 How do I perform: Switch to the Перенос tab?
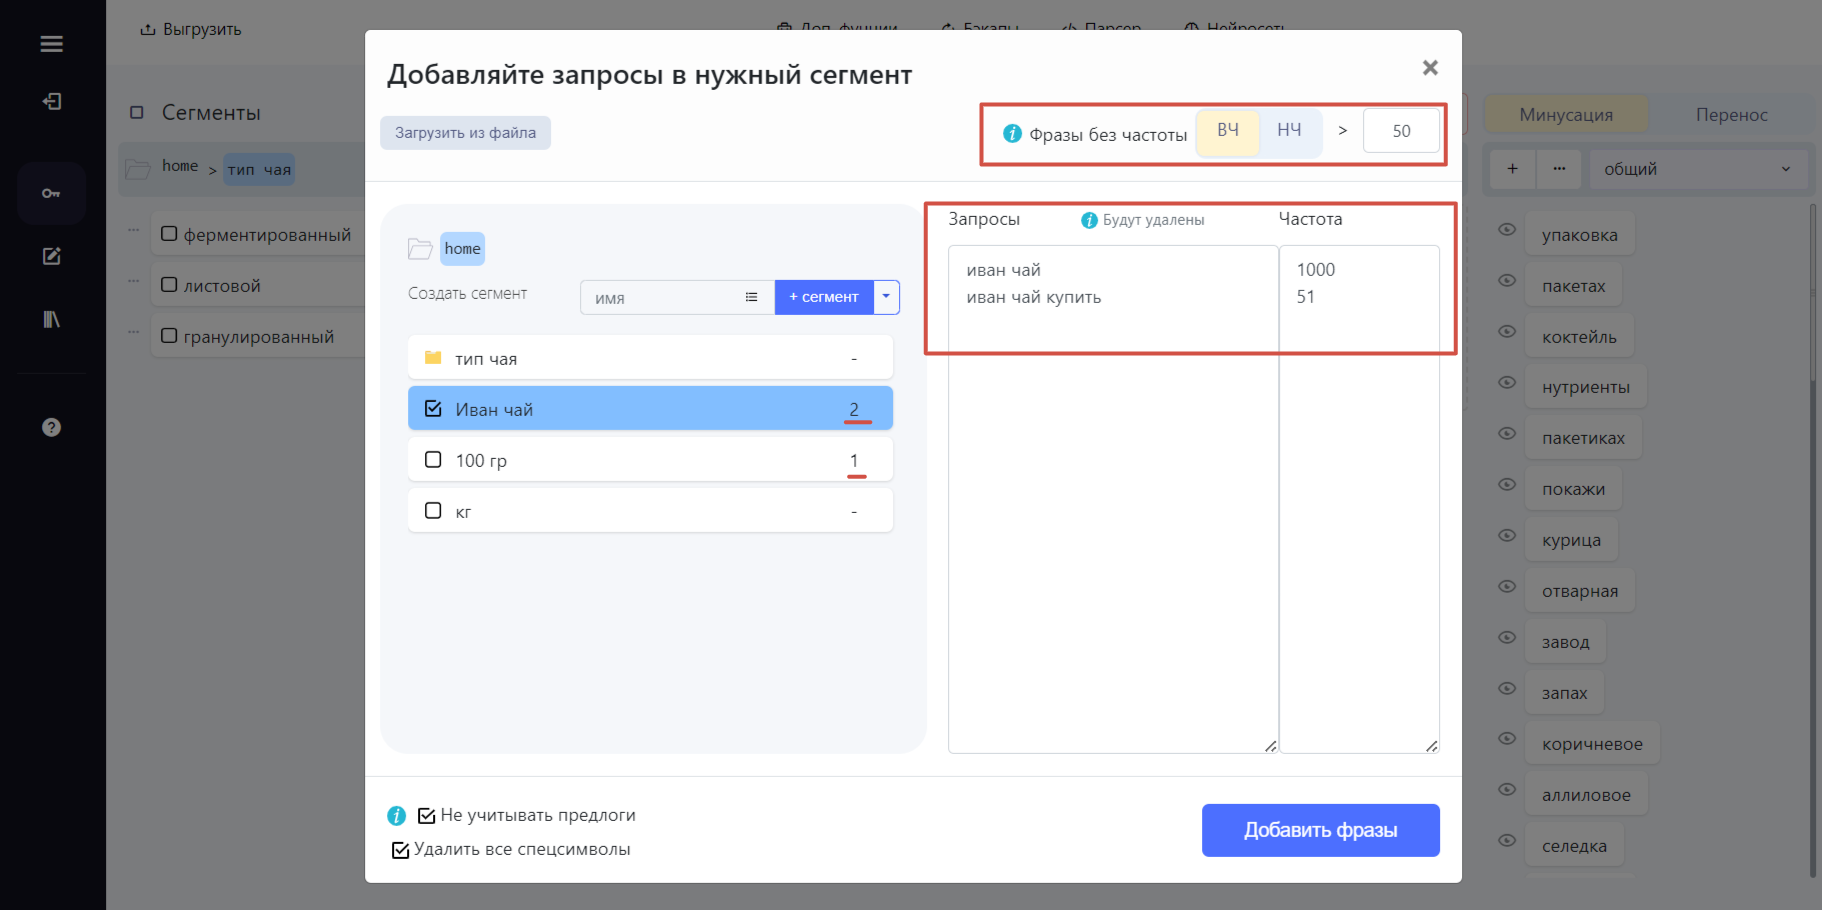click(x=1731, y=115)
